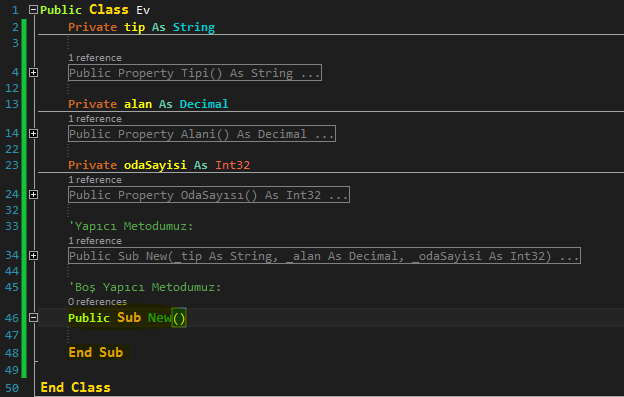Click 'Class' keyword on line 1
The width and height of the screenshot is (624, 397).
point(109,10)
